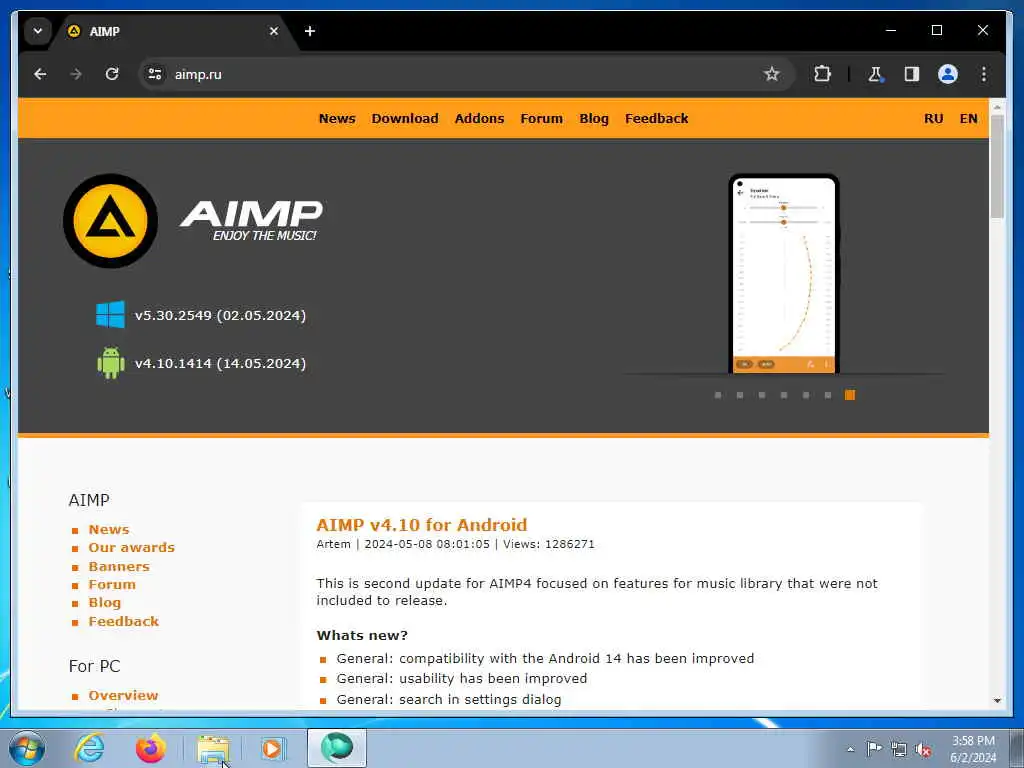Switch site language to EN

pos(968,118)
